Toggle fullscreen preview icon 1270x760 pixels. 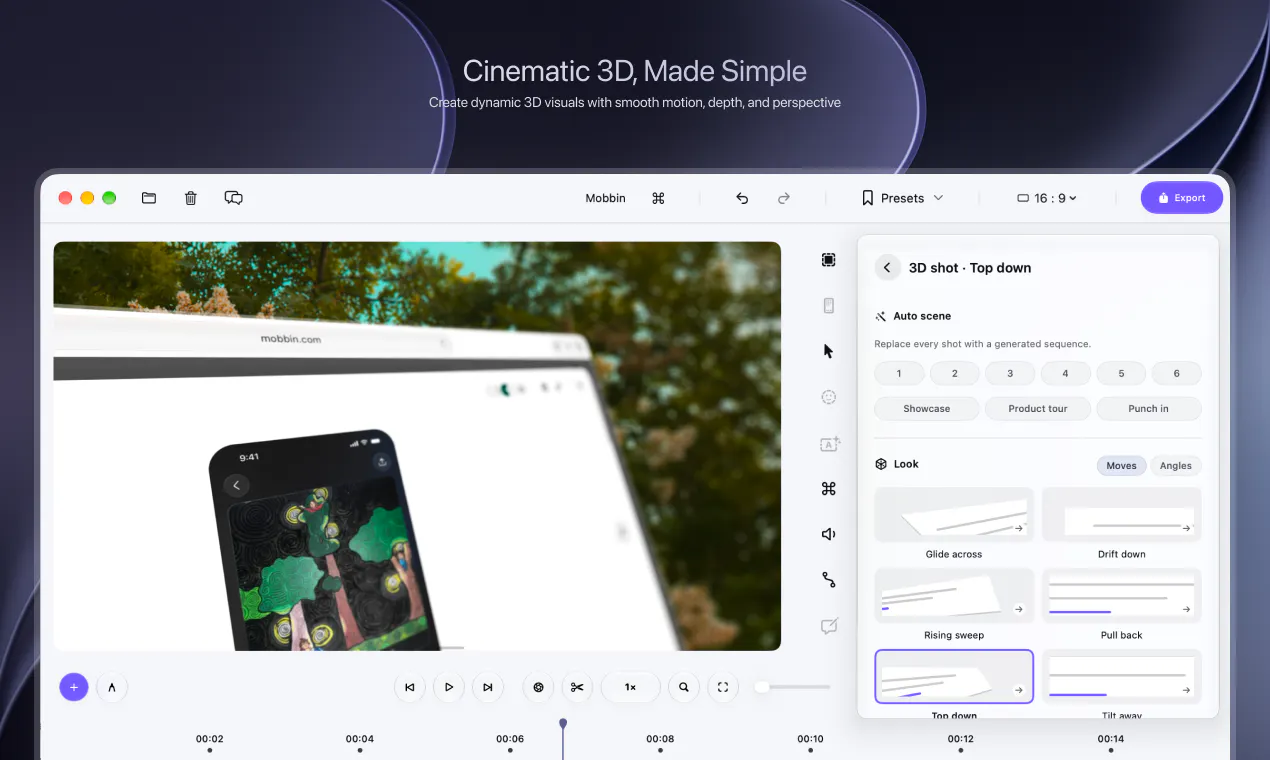[722, 687]
